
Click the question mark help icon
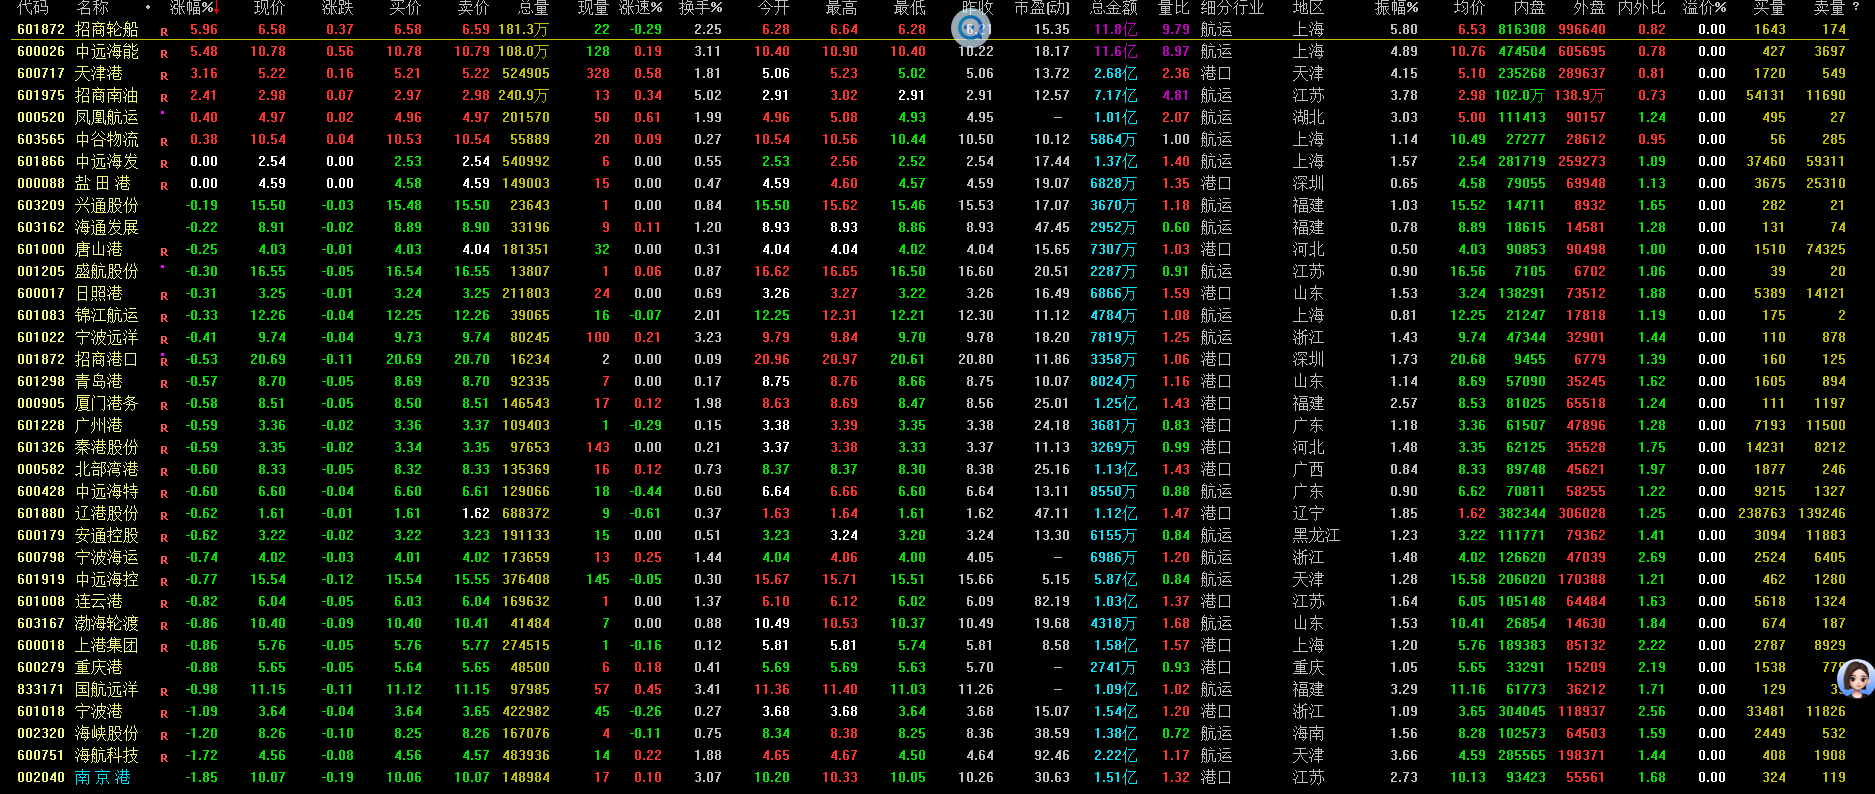click(x=1857, y=8)
